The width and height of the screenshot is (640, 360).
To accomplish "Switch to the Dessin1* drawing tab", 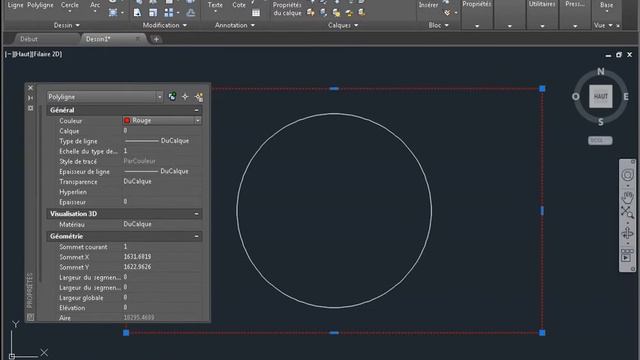I will (x=98, y=39).
